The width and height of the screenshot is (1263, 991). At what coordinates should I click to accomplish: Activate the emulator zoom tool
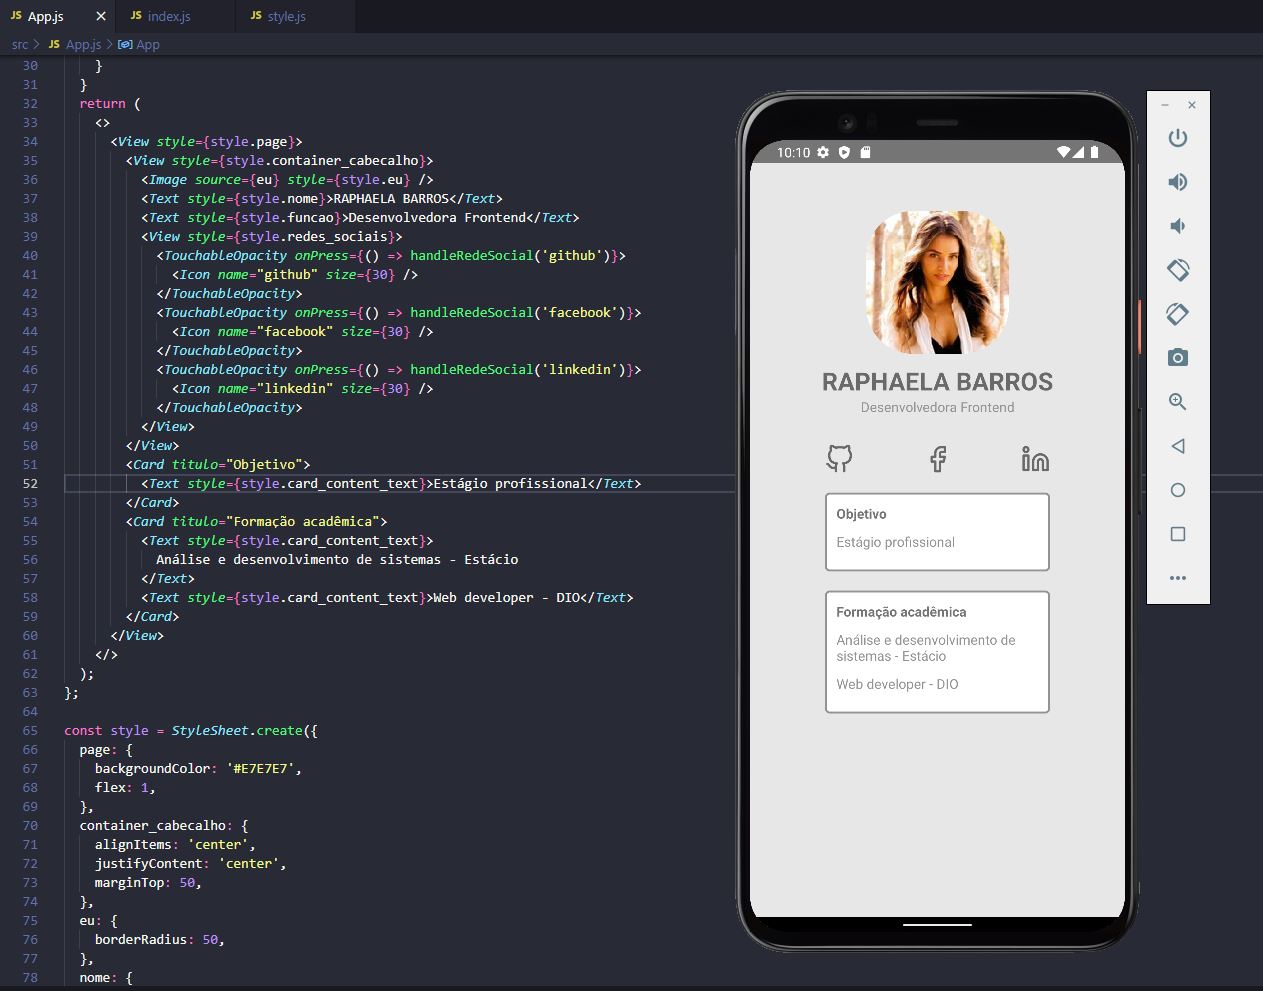[x=1177, y=401]
